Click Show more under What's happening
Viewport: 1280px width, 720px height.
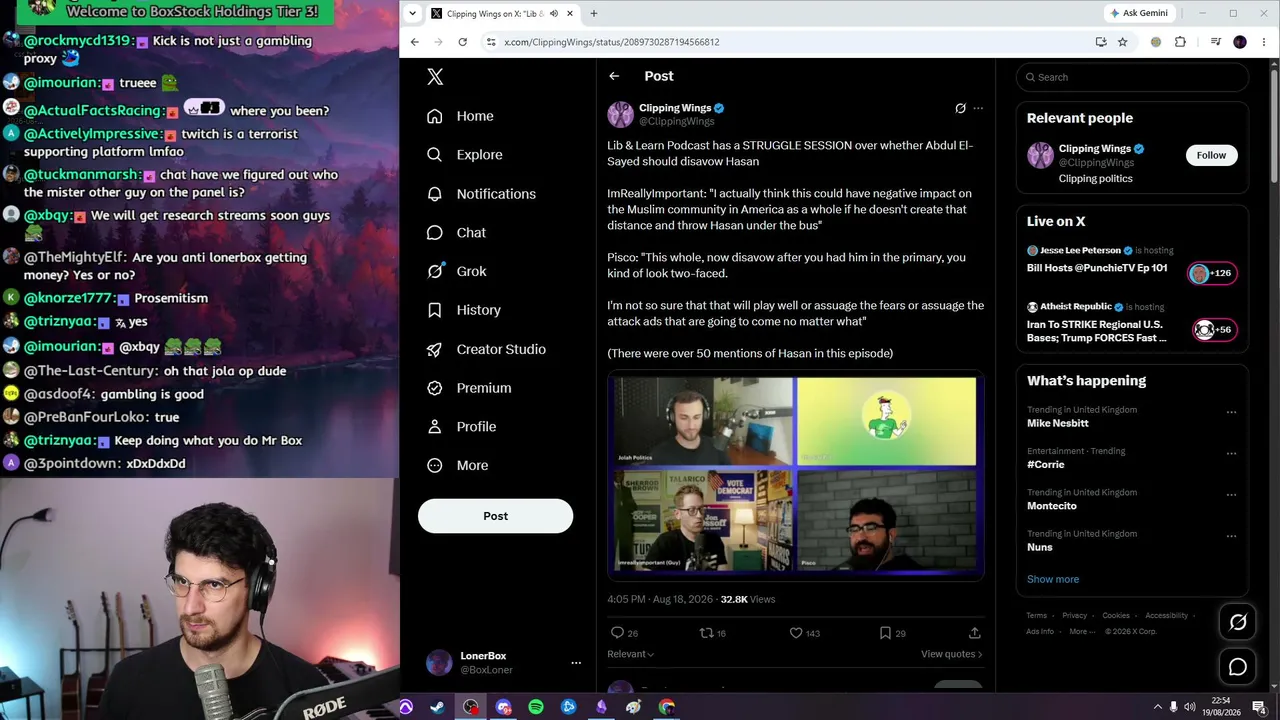(1053, 579)
